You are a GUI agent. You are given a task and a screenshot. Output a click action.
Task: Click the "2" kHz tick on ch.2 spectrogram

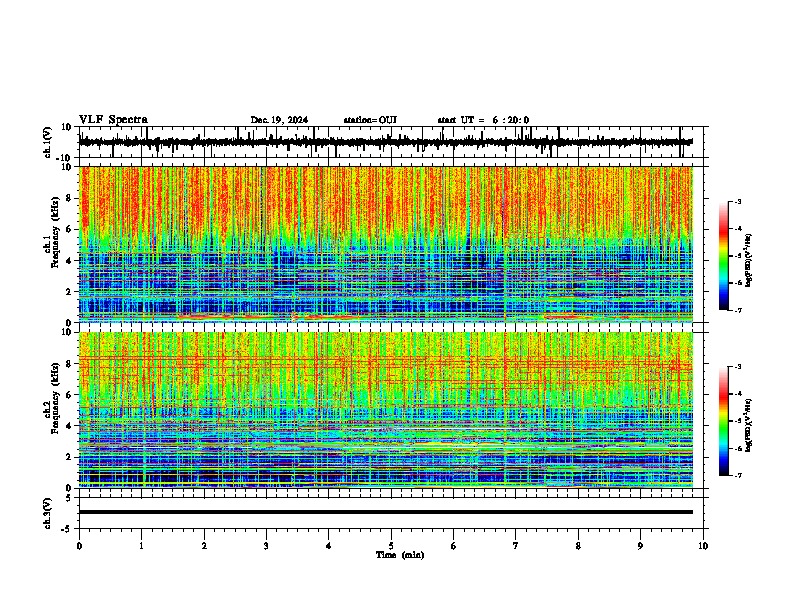[69, 457]
